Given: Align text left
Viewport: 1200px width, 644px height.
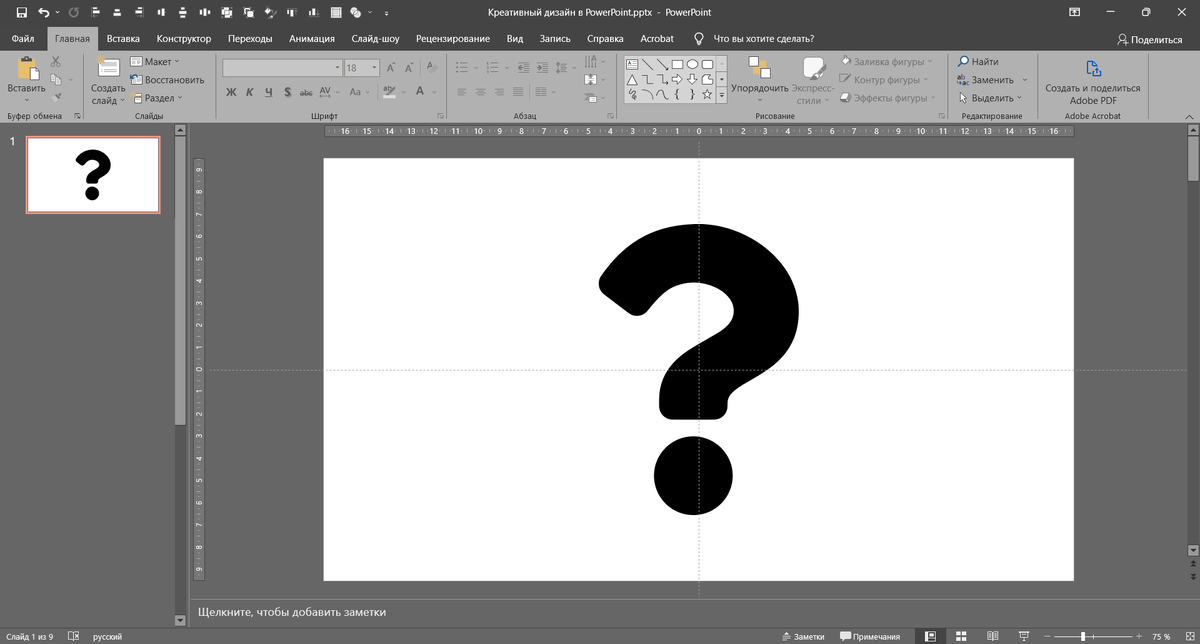Looking at the screenshot, I should 462,92.
